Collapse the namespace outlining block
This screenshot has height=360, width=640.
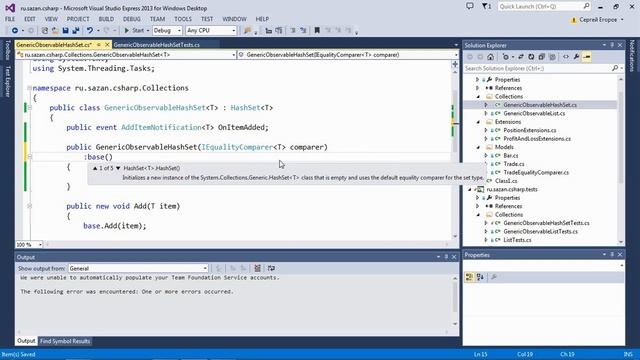pos(29,88)
